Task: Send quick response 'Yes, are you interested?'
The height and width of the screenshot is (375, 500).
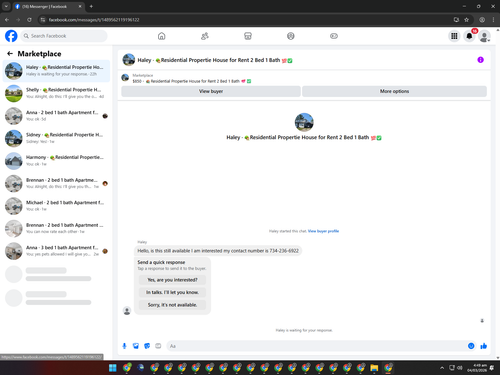Action: click(172, 280)
